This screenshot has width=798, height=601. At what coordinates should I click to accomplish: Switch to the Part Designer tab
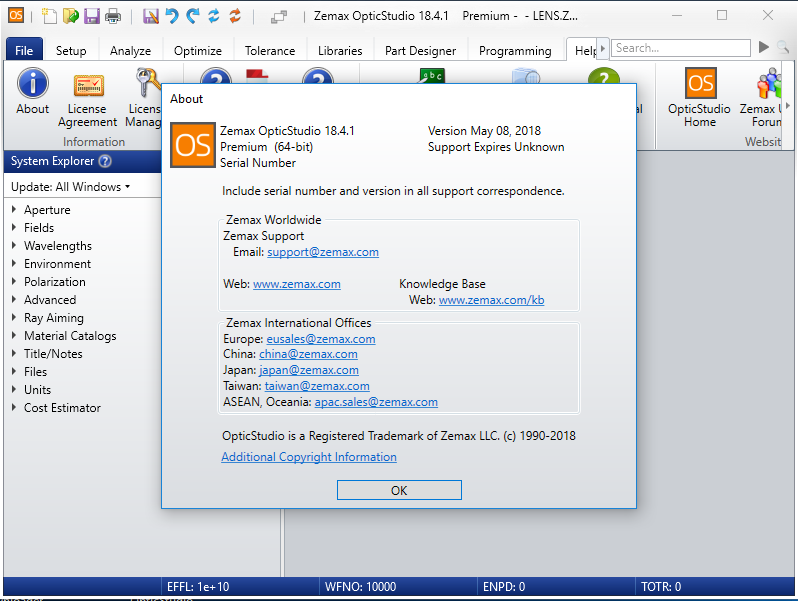pyautogui.click(x=420, y=50)
